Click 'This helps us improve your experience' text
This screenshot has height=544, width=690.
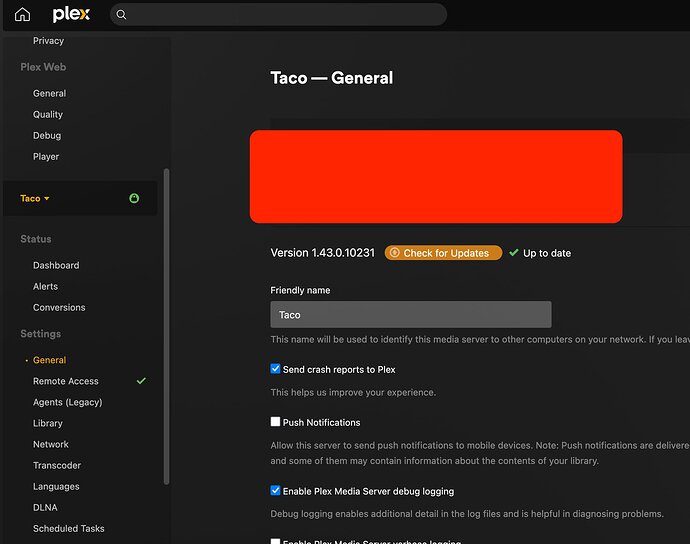tap(353, 392)
